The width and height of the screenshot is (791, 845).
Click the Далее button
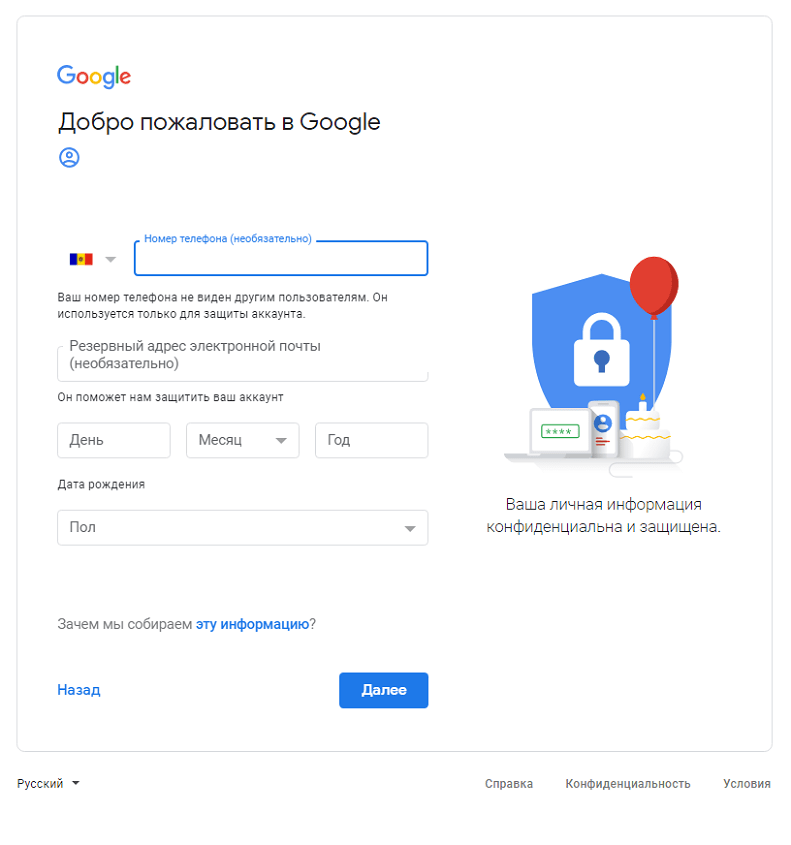pos(383,690)
